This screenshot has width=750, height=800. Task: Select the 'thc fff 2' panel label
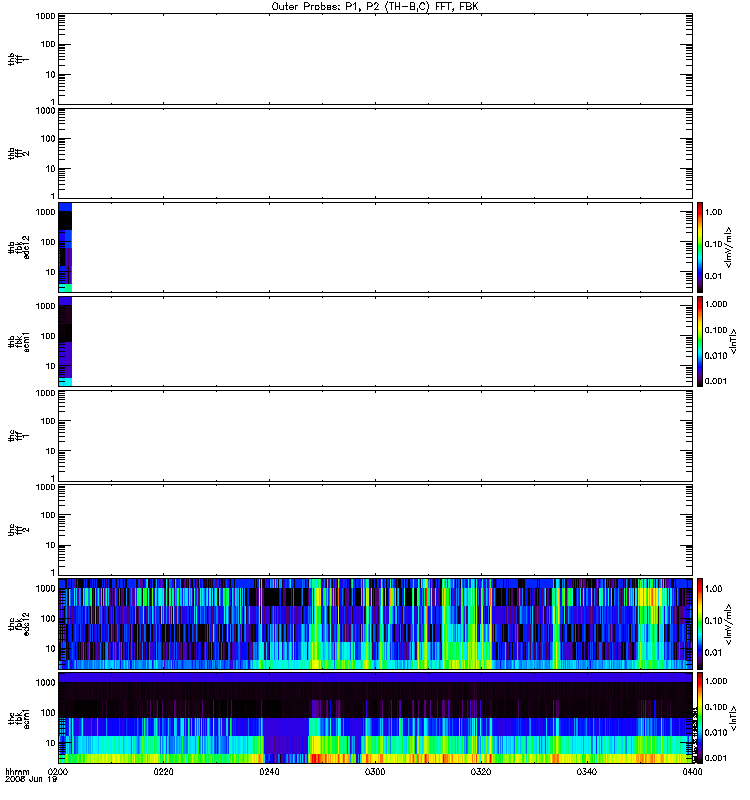coord(18,530)
